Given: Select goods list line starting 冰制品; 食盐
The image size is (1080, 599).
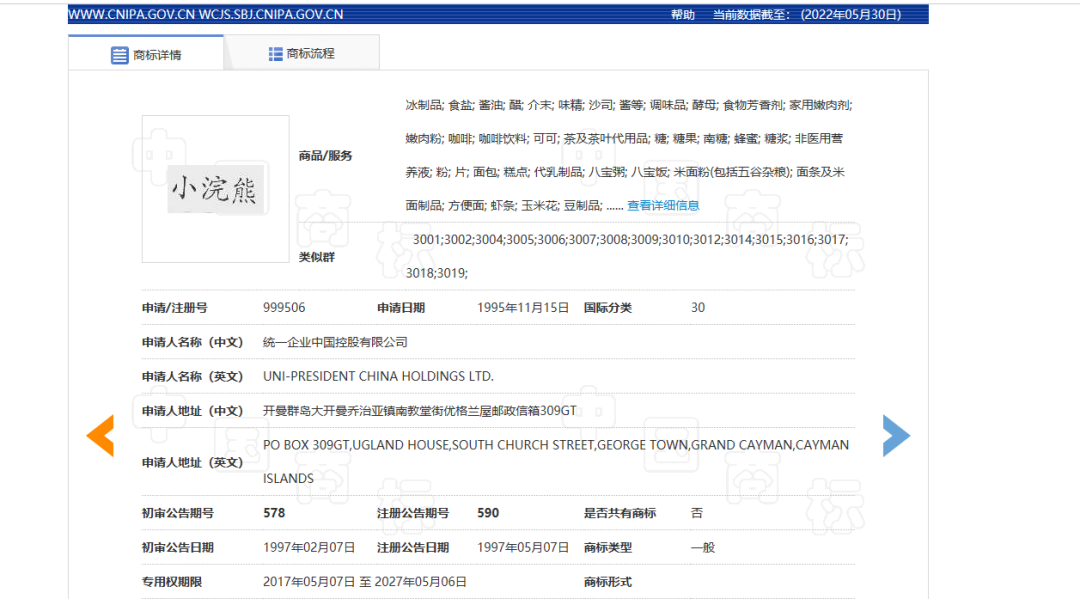Looking at the screenshot, I should [629, 105].
